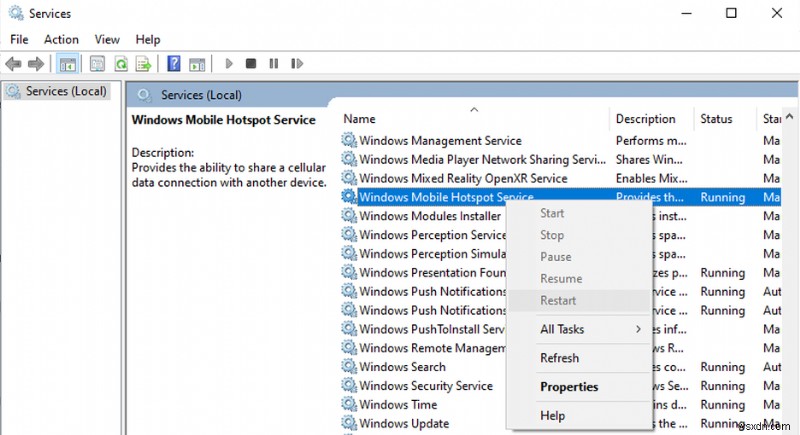This screenshot has width=800, height=435.
Task: Expand the All Tasks submenu
Action: [580, 329]
